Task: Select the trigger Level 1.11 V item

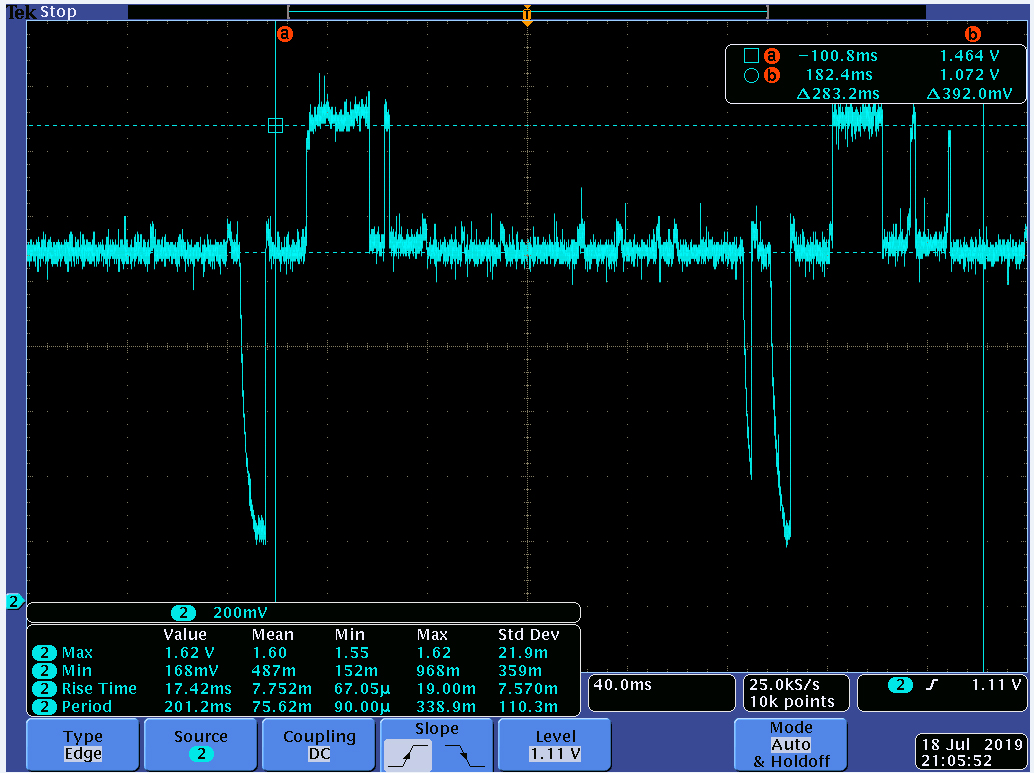Action: 555,745
